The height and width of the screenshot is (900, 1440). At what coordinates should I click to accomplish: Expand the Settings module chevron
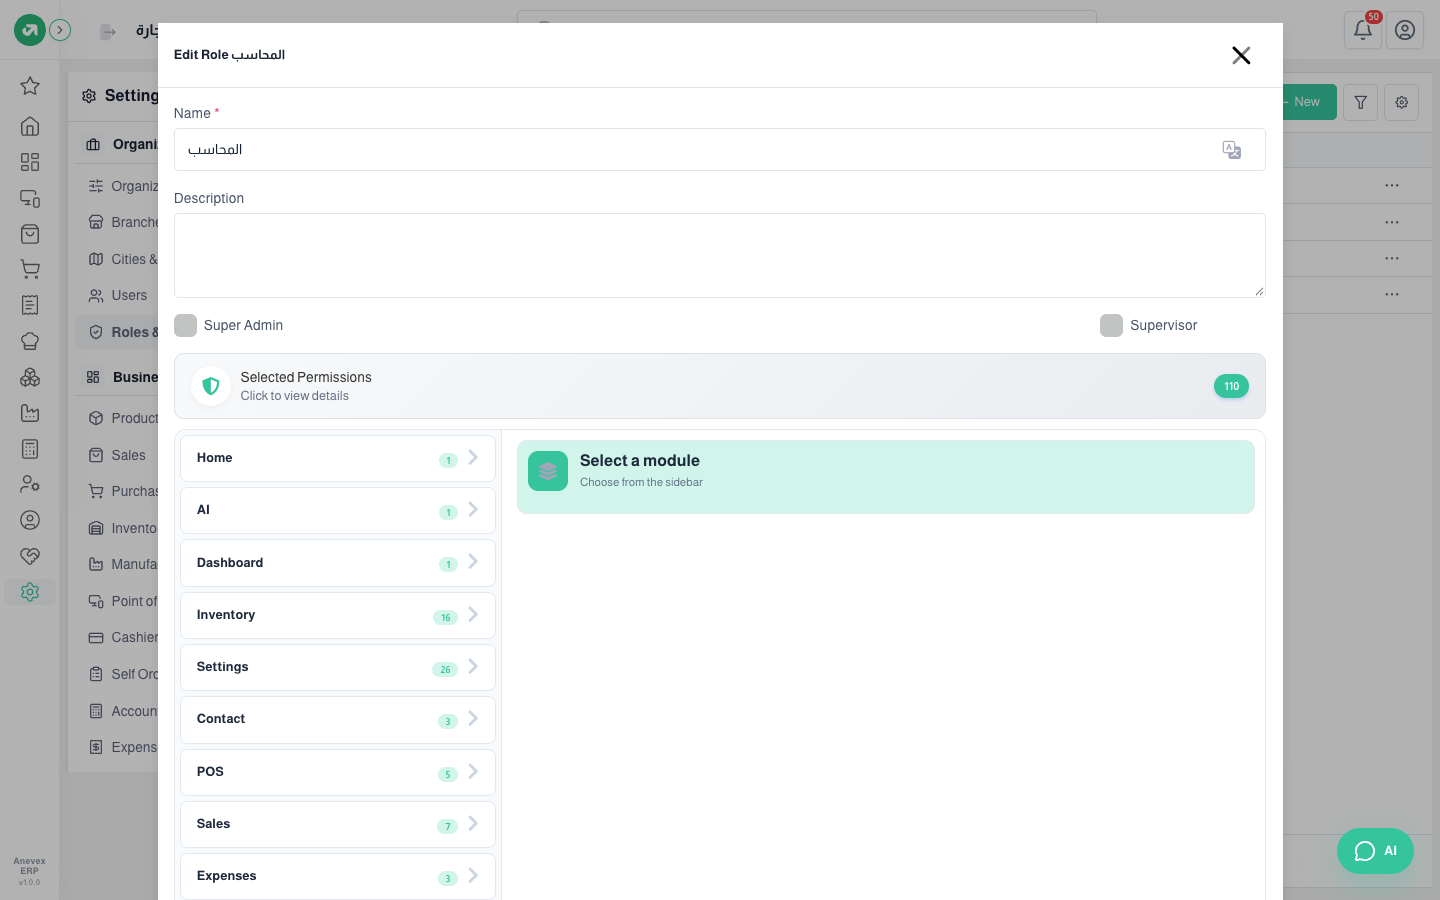(x=473, y=666)
